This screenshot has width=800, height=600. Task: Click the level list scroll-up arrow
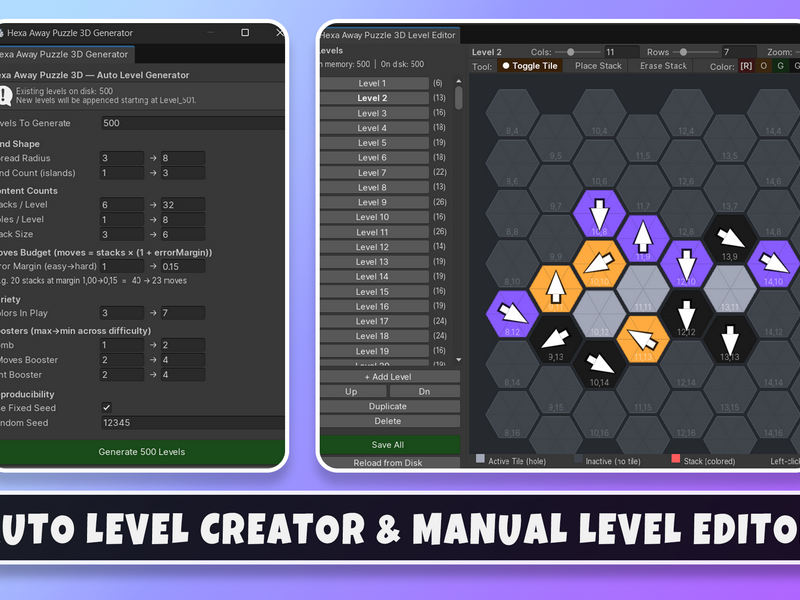pyautogui.click(x=458, y=81)
